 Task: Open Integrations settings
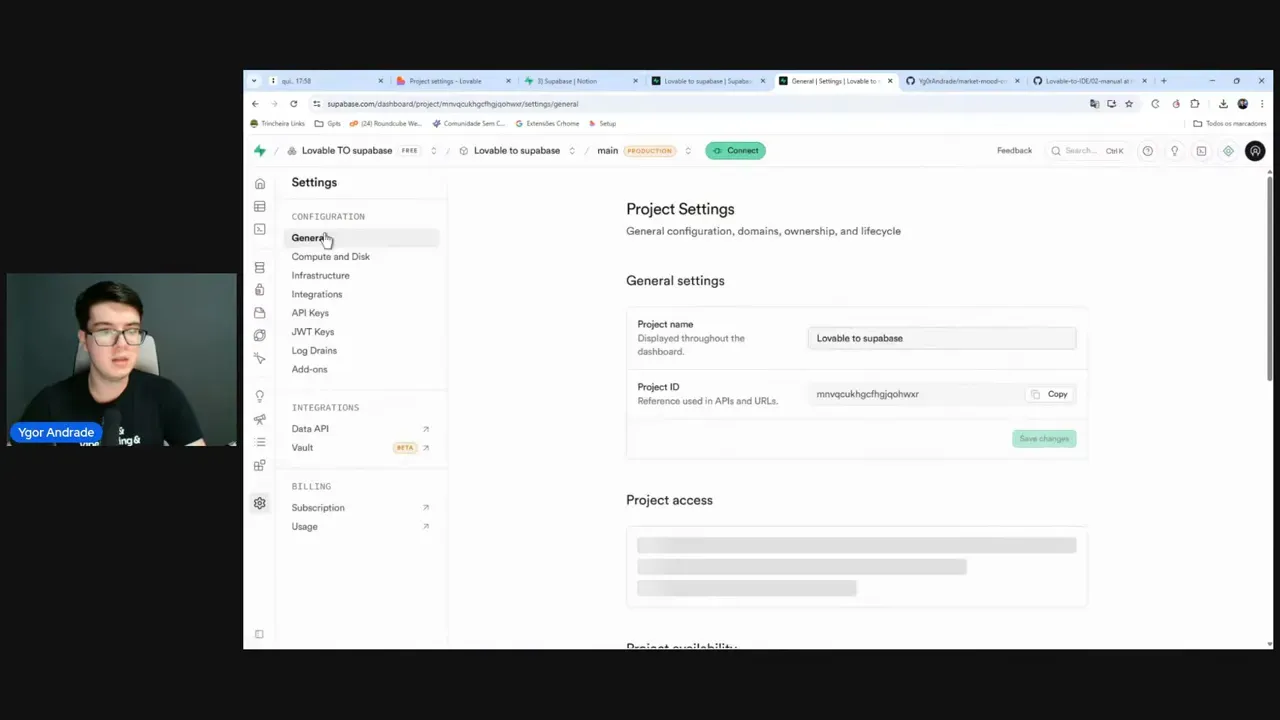pyautogui.click(x=317, y=295)
